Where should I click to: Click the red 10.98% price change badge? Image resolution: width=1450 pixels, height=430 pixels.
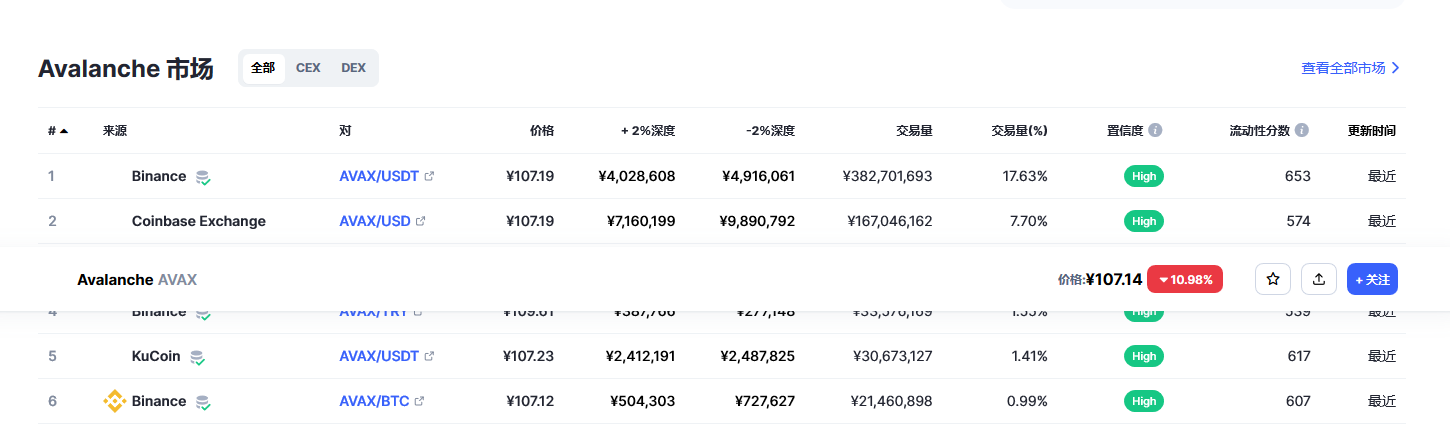click(x=1185, y=280)
